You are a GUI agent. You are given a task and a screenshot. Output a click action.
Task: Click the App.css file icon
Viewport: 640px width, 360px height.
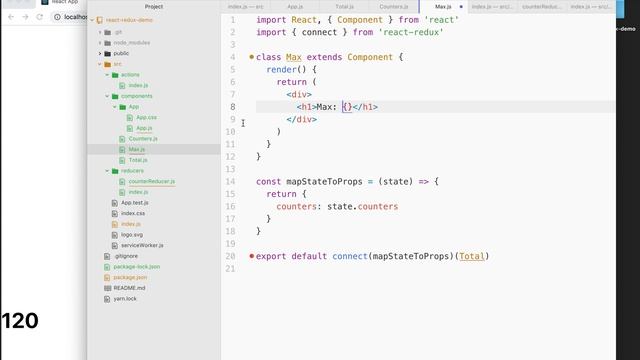130,118
